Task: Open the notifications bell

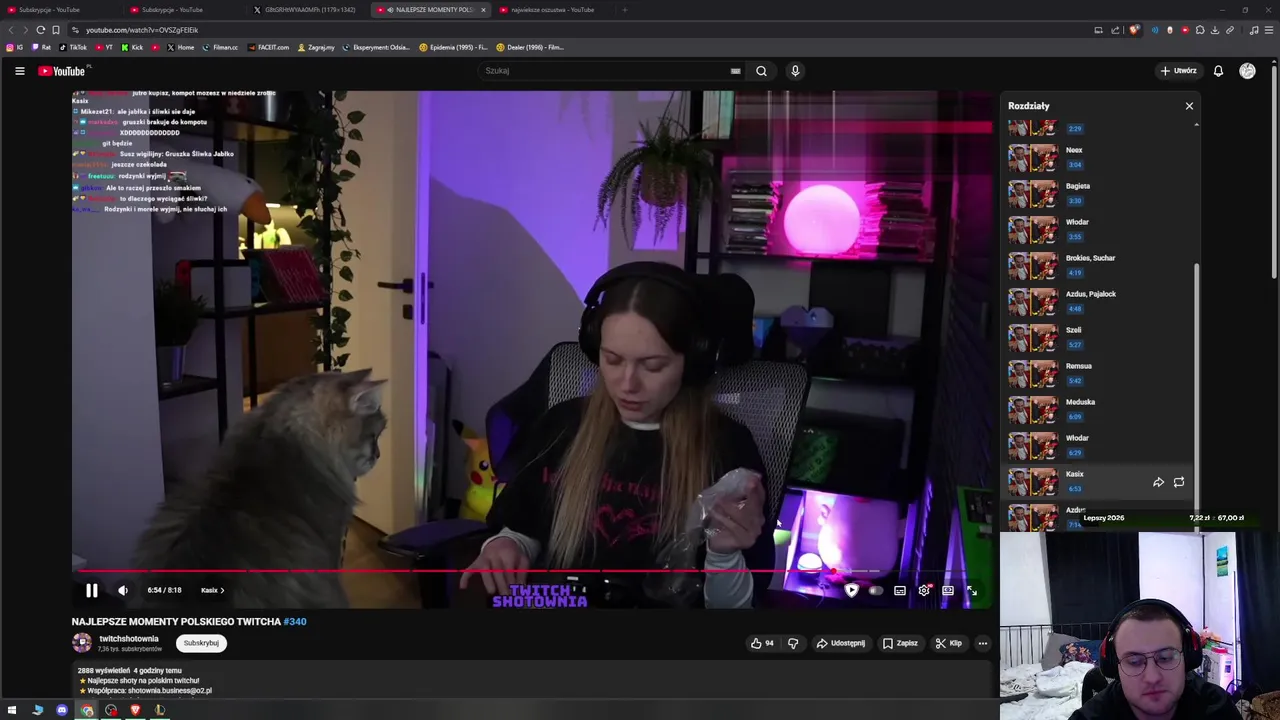Action: coord(1218,71)
